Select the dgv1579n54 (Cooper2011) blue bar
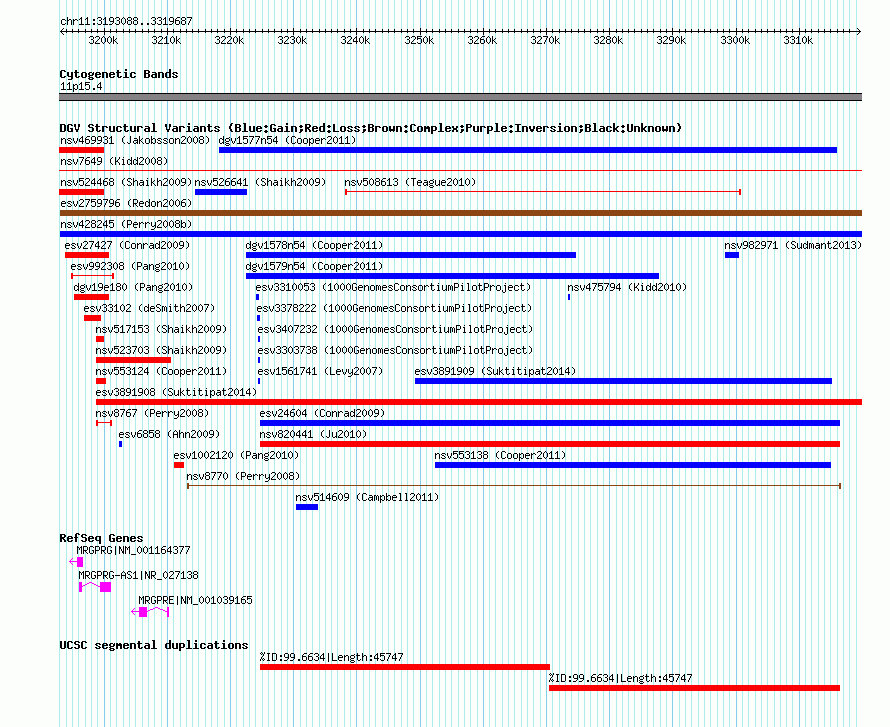 click(x=452, y=276)
